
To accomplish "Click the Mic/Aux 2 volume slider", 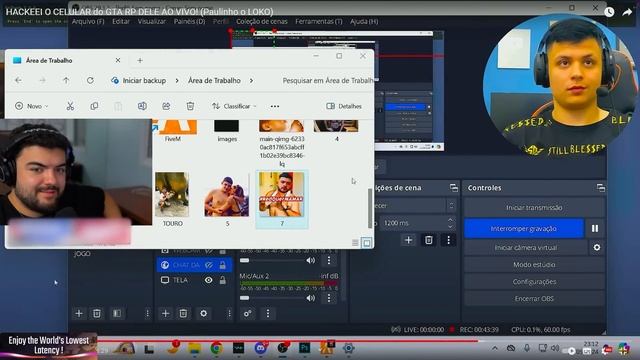I will click(x=271, y=298).
